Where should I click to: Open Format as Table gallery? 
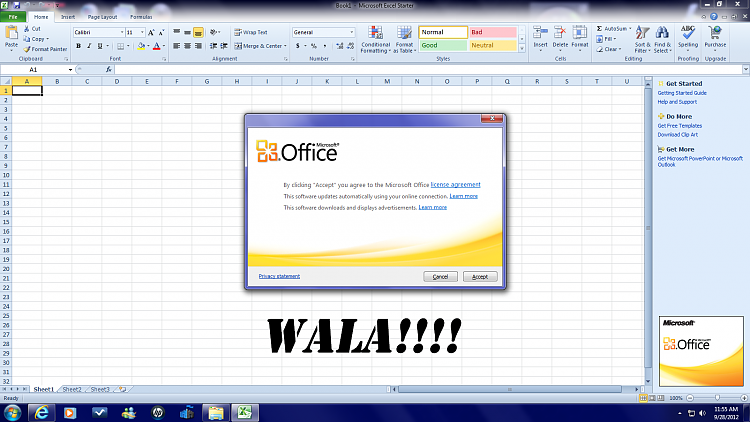(x=404, y=40)
